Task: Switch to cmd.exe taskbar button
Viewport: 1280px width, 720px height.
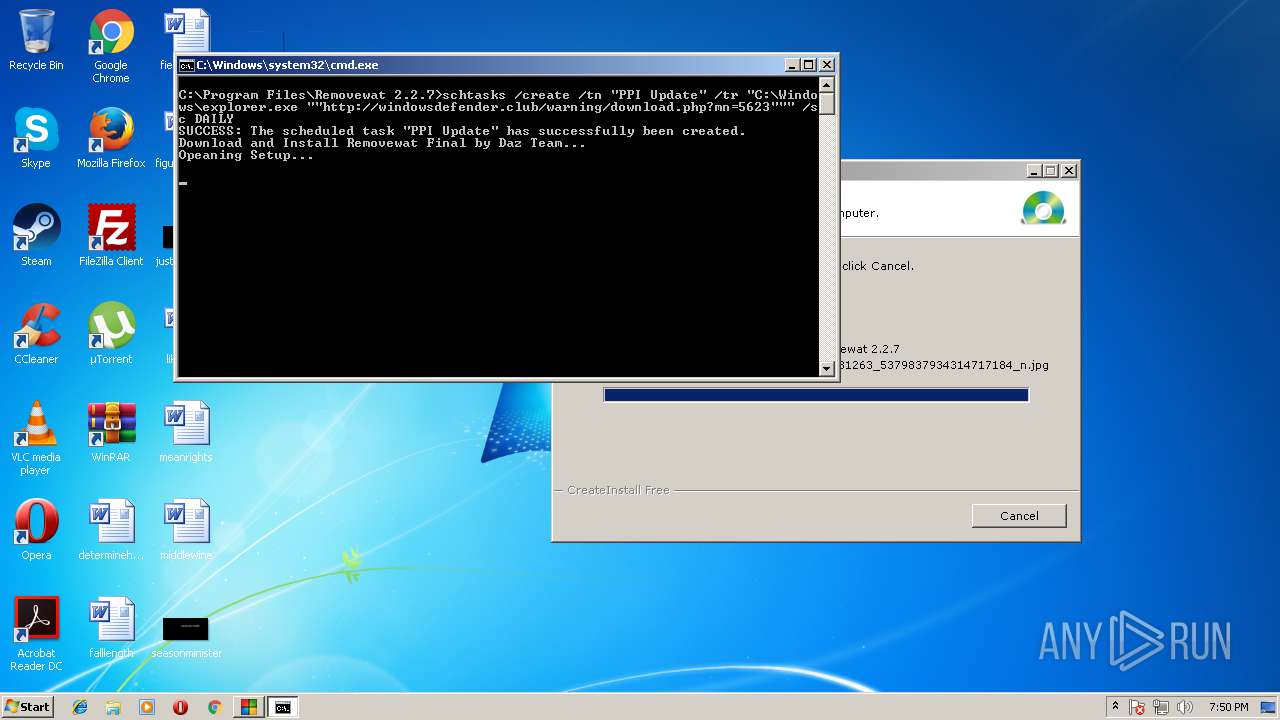Action: (283, 707)
